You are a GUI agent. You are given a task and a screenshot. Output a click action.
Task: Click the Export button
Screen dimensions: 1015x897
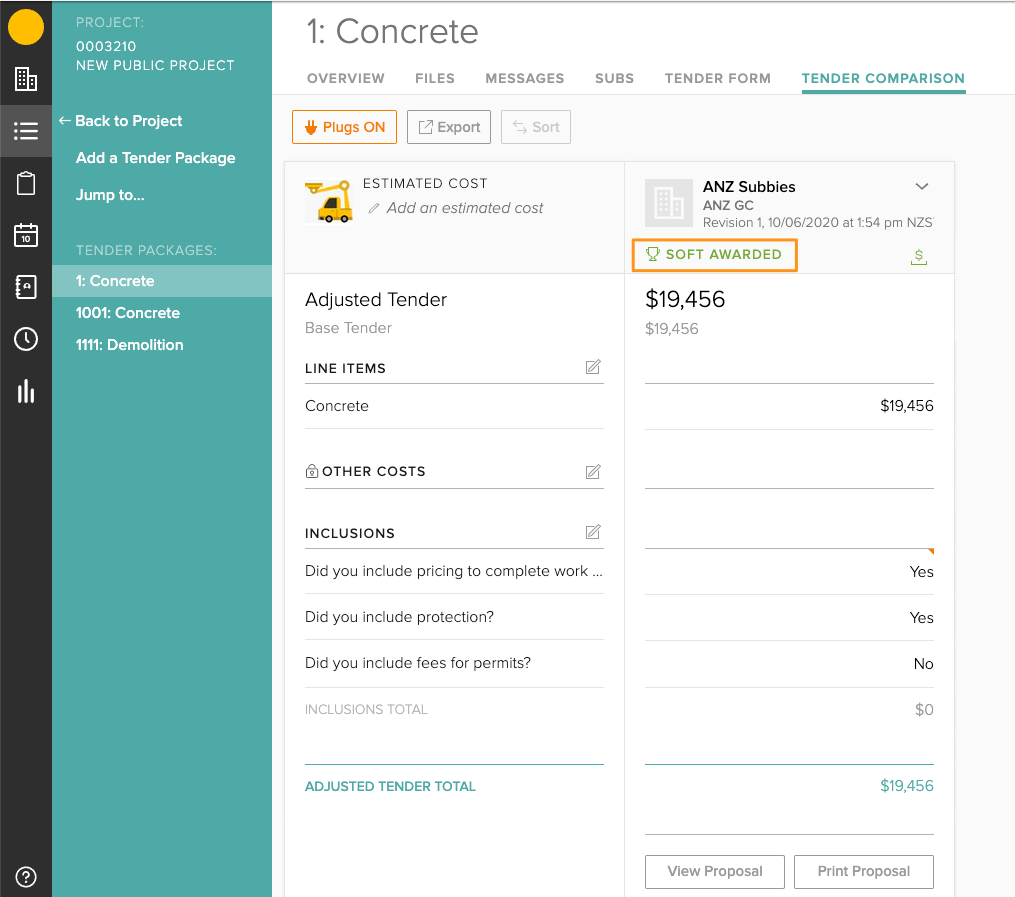tap(449, 127)
